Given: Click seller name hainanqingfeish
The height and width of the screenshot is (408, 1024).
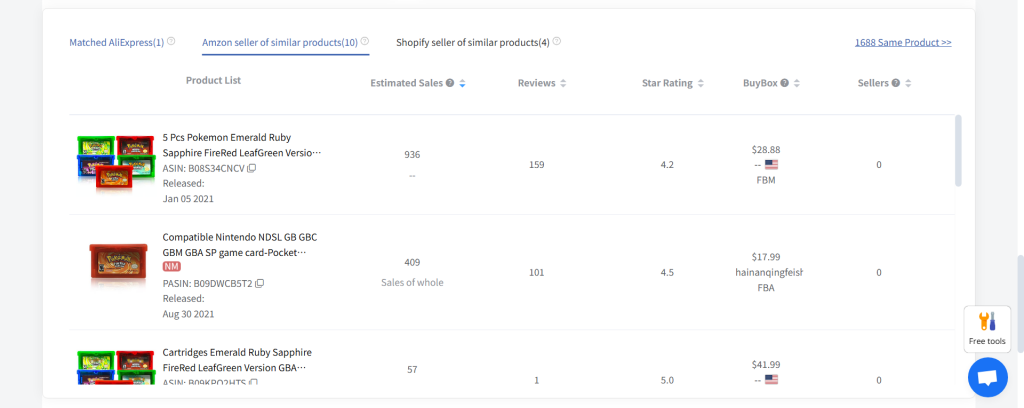Looking at the screenshot, I should click(x=769, y=272).
